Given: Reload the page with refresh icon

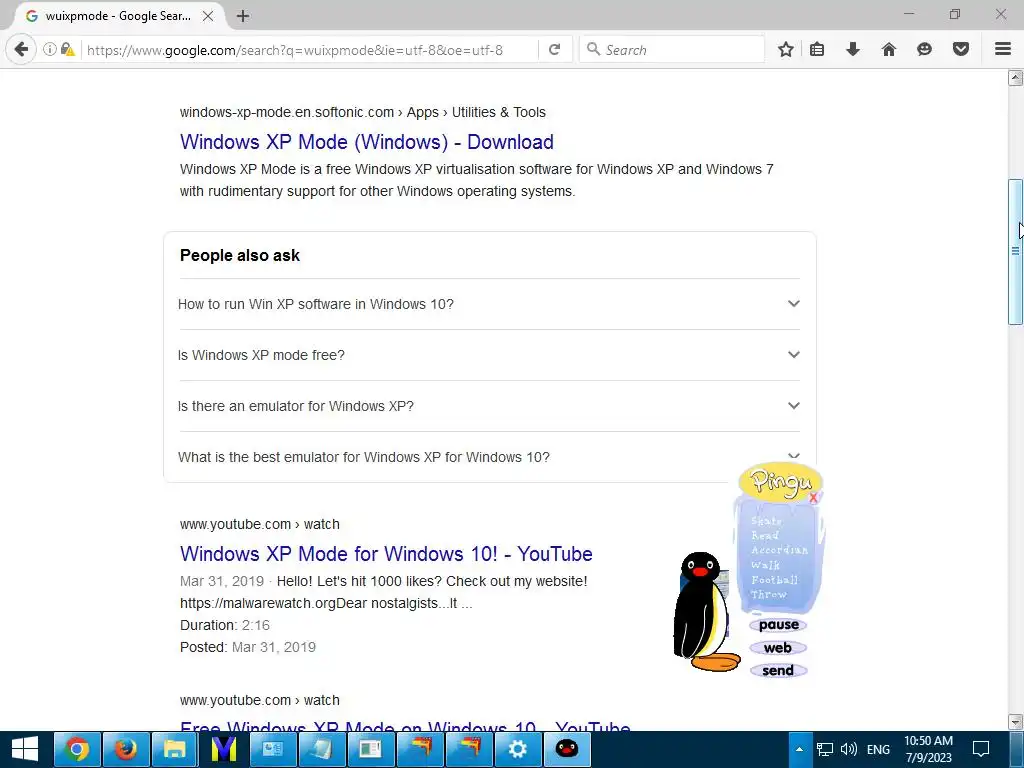Looking at the screenshot, I should (554, 49).
